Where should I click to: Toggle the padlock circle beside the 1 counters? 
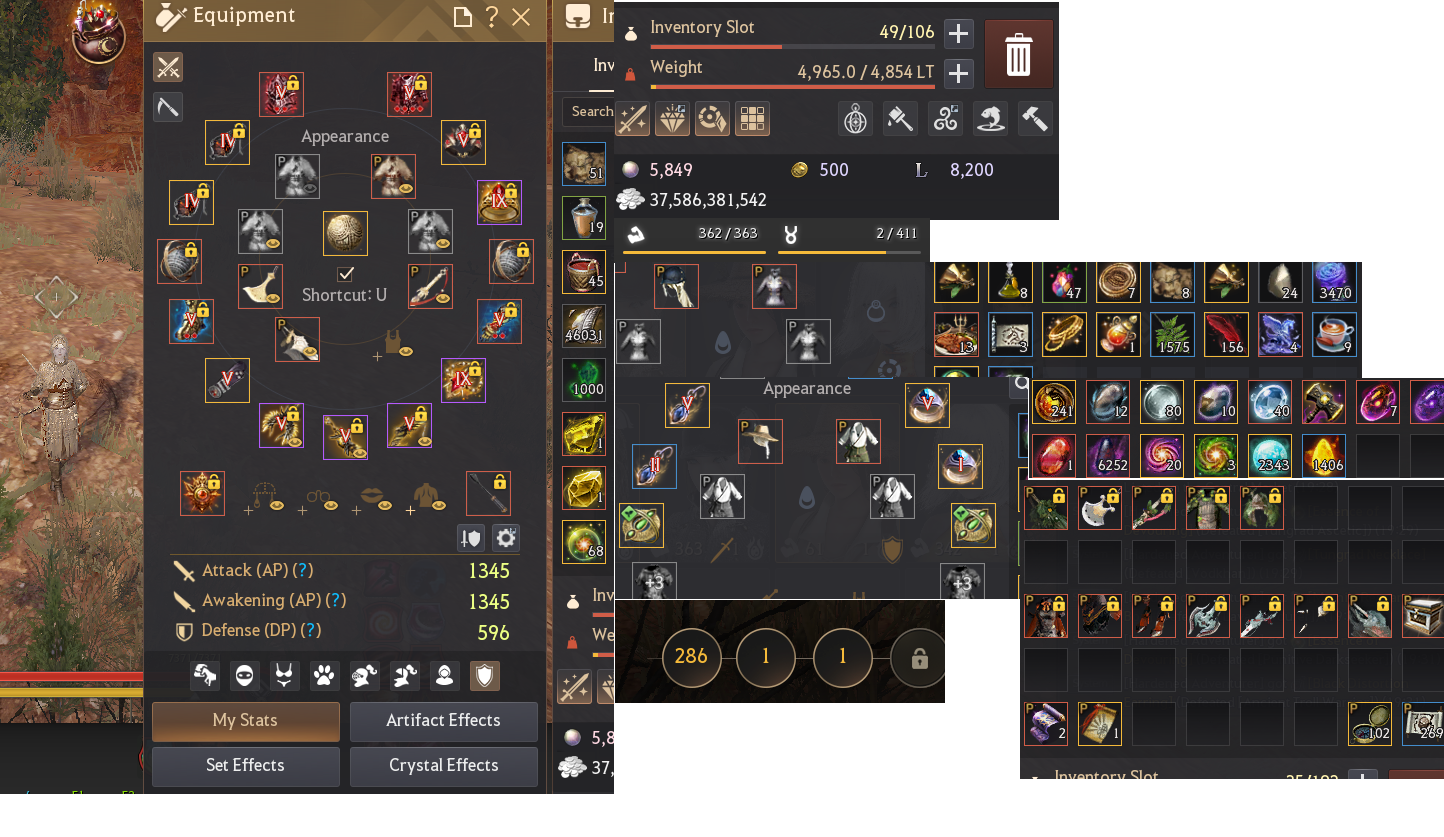[919, 659]
